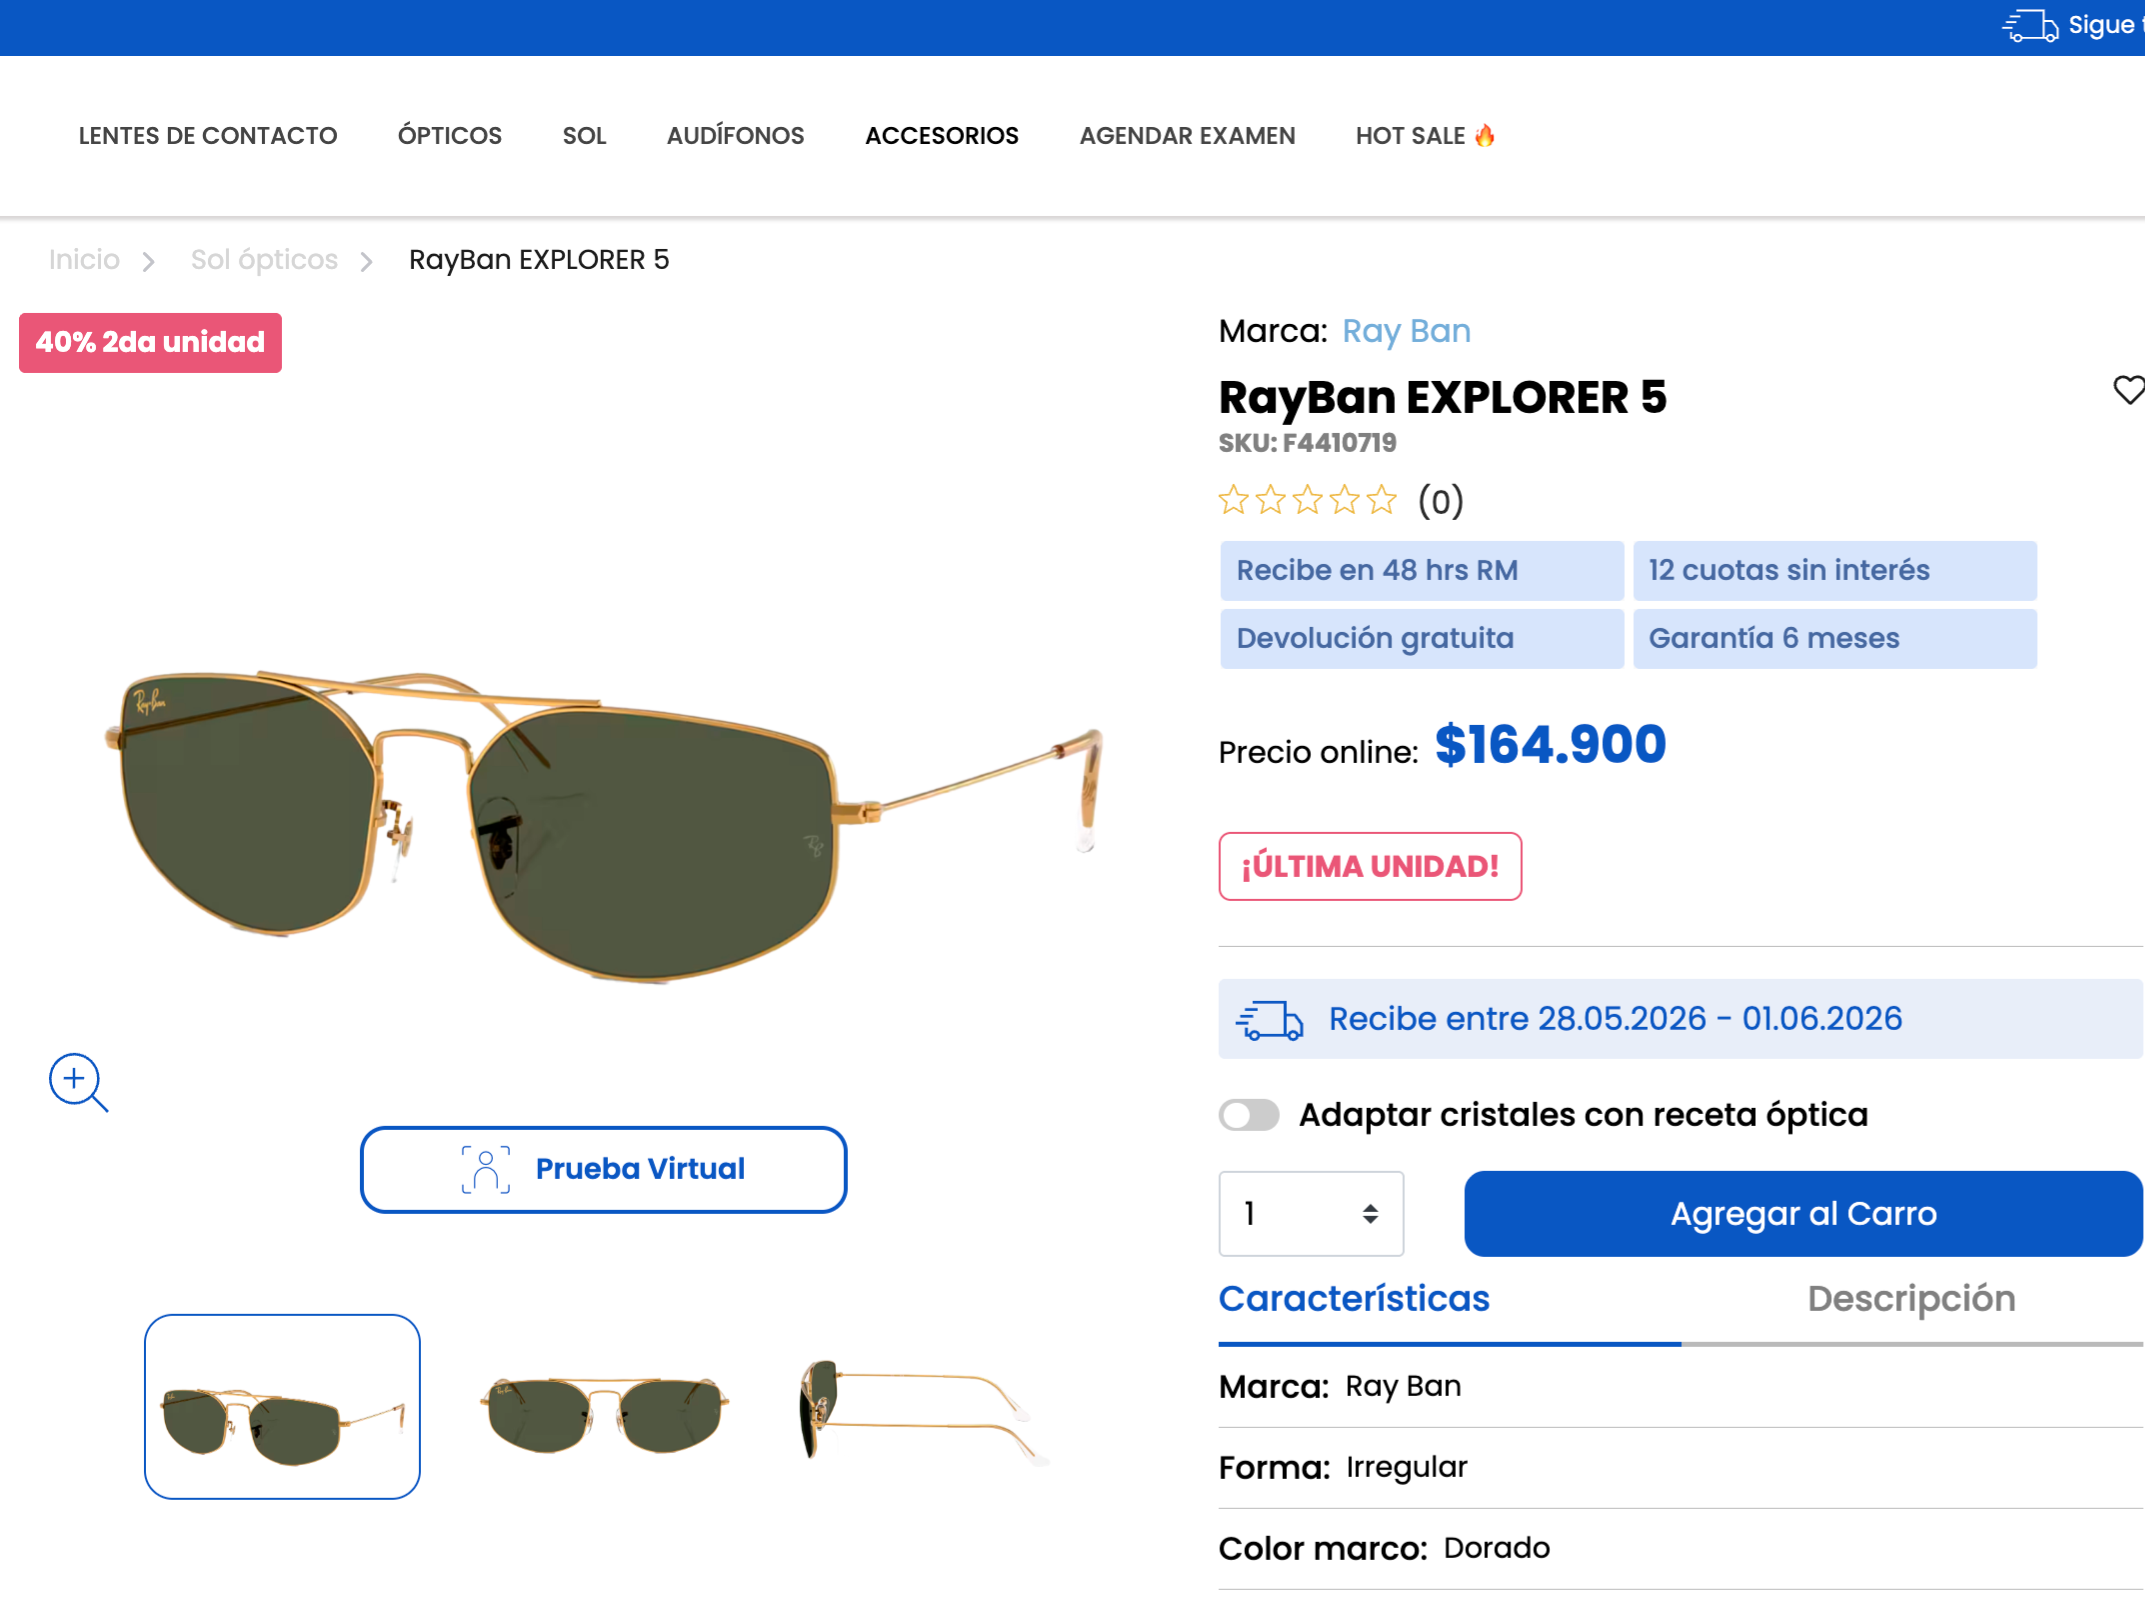Click the face scan icon in Prueba Virtual
This screenshot has width=2145, height=1609.
[x=486, y=1169]
